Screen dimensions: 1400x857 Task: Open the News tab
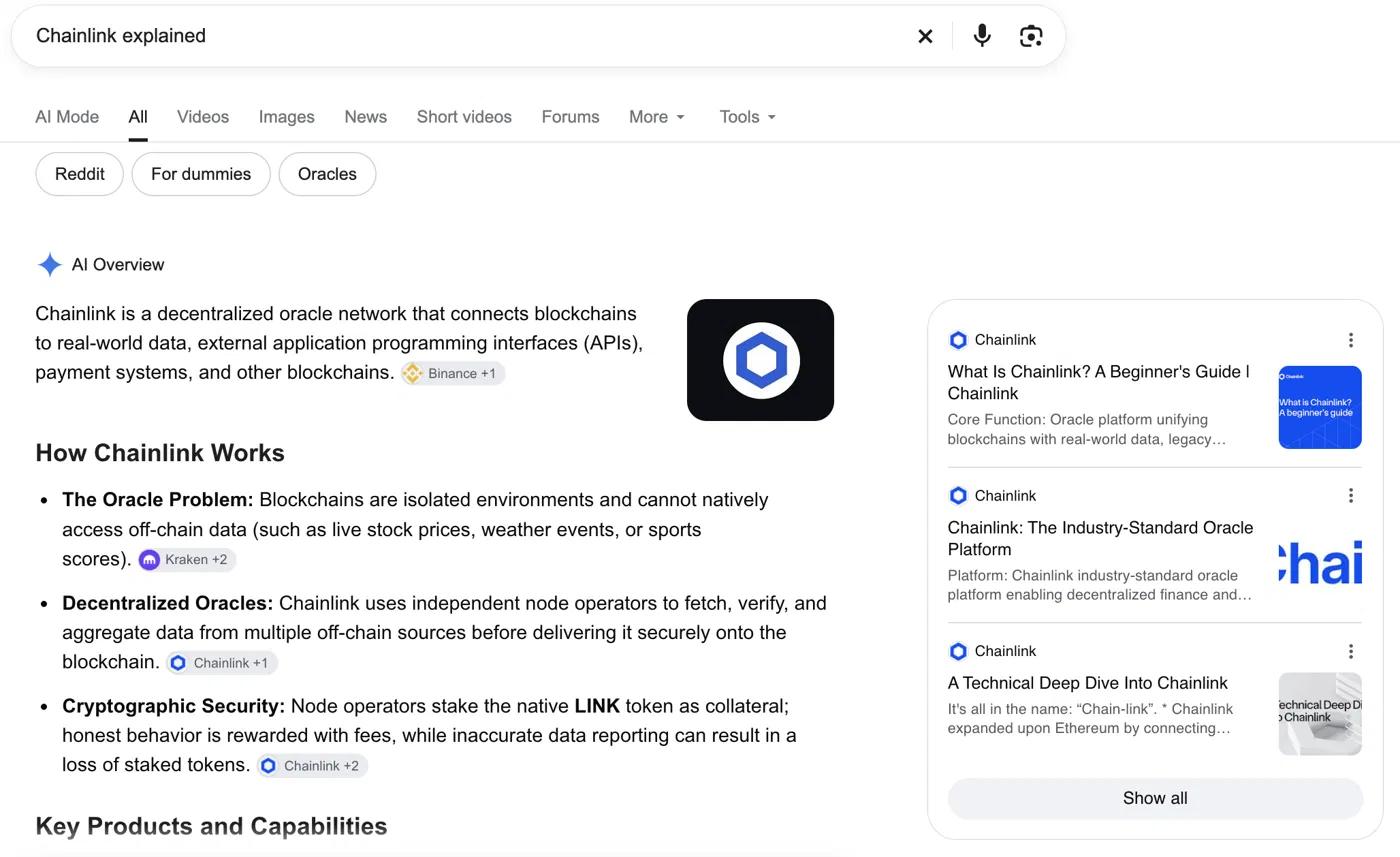click(366, 117)
